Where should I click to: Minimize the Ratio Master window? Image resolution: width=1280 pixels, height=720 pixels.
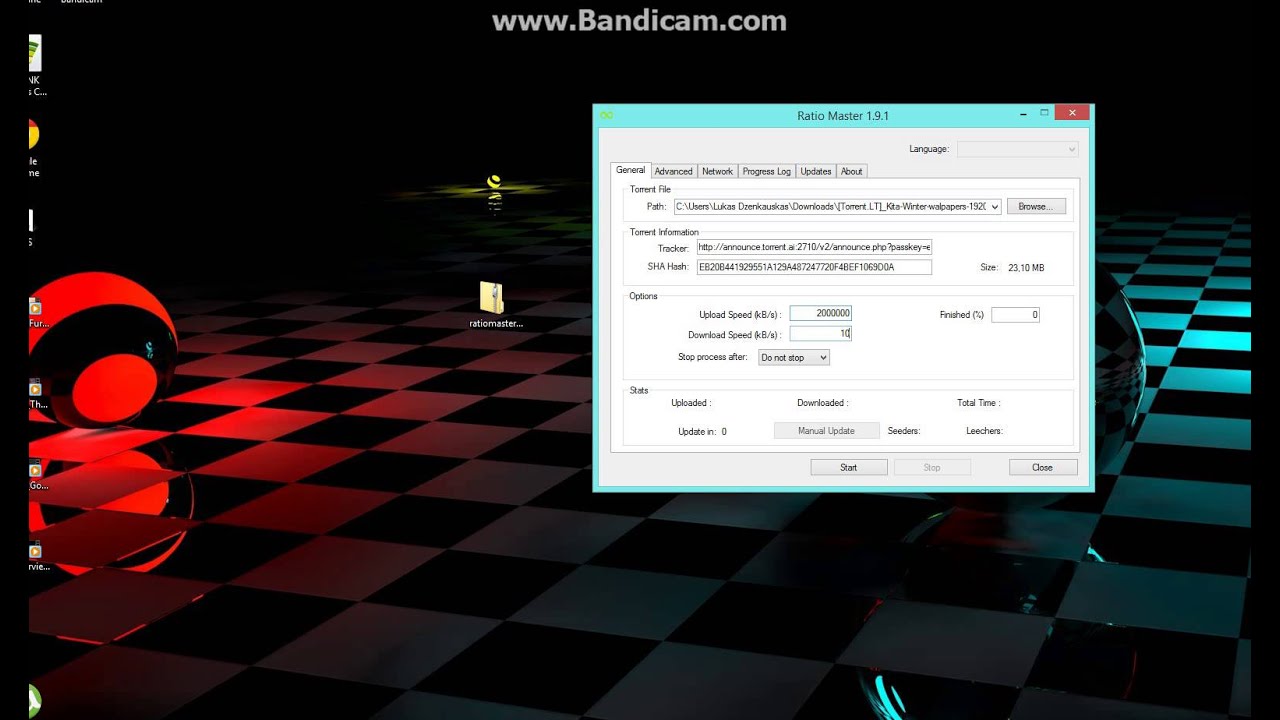(x=1022, y=113)
